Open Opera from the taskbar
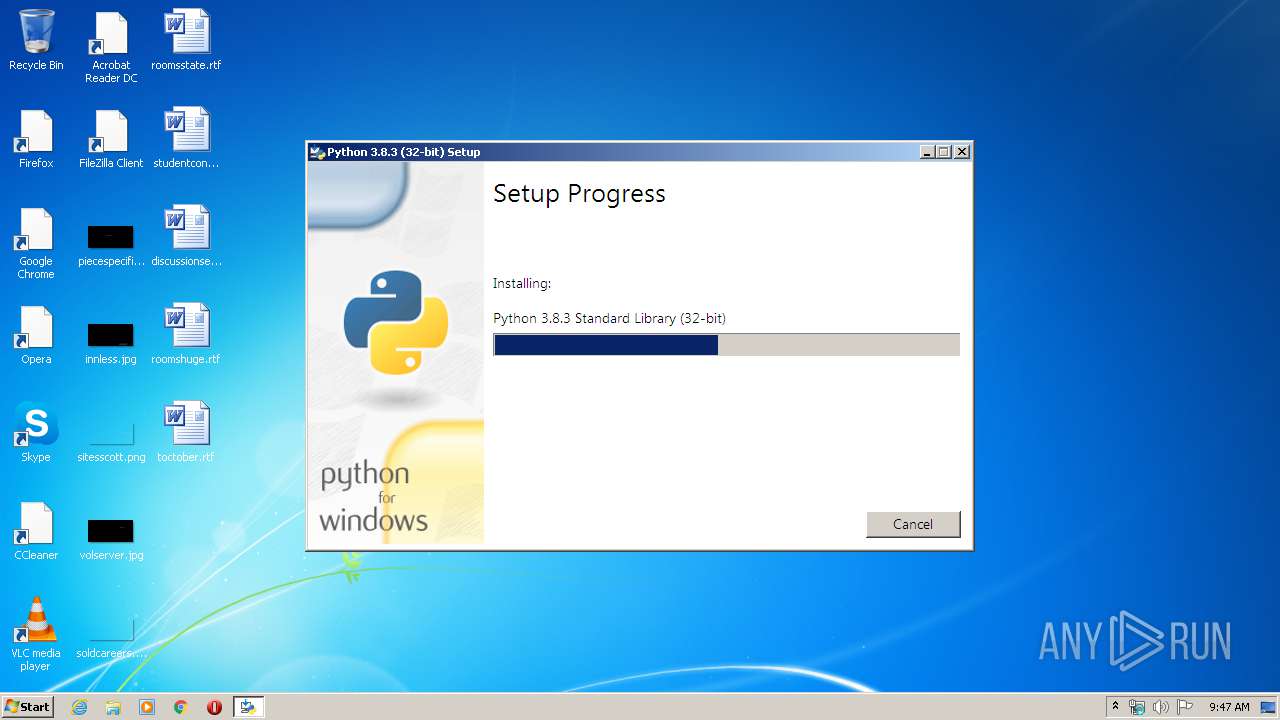This screenshot has height=720, width=1280. 214,707
